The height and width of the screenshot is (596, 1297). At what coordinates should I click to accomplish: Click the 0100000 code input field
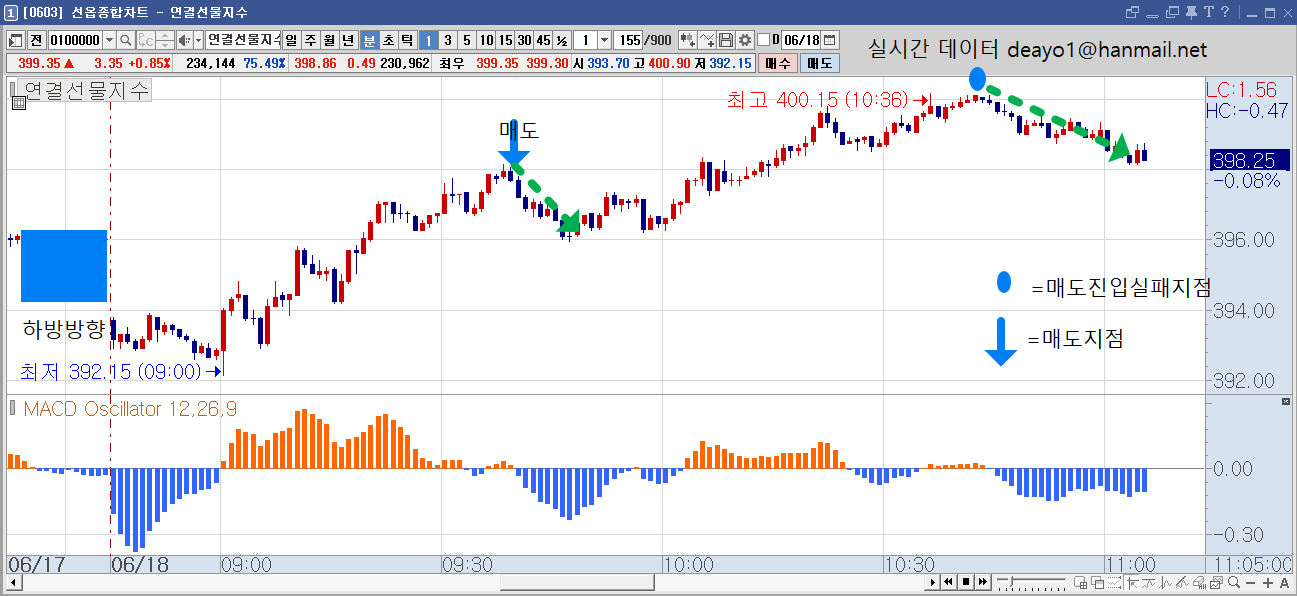(75, 40)
